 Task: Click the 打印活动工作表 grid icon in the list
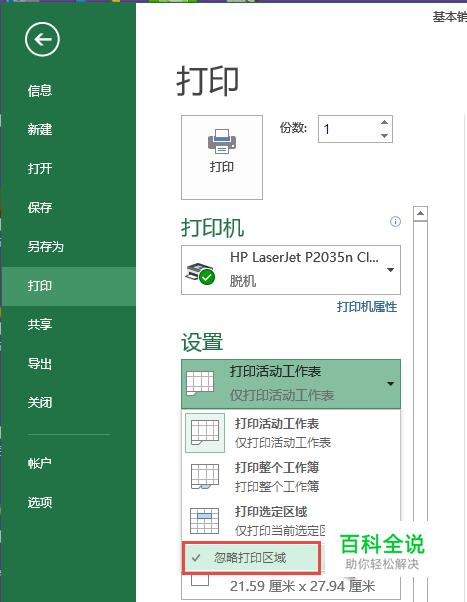[x=205, y=433]
